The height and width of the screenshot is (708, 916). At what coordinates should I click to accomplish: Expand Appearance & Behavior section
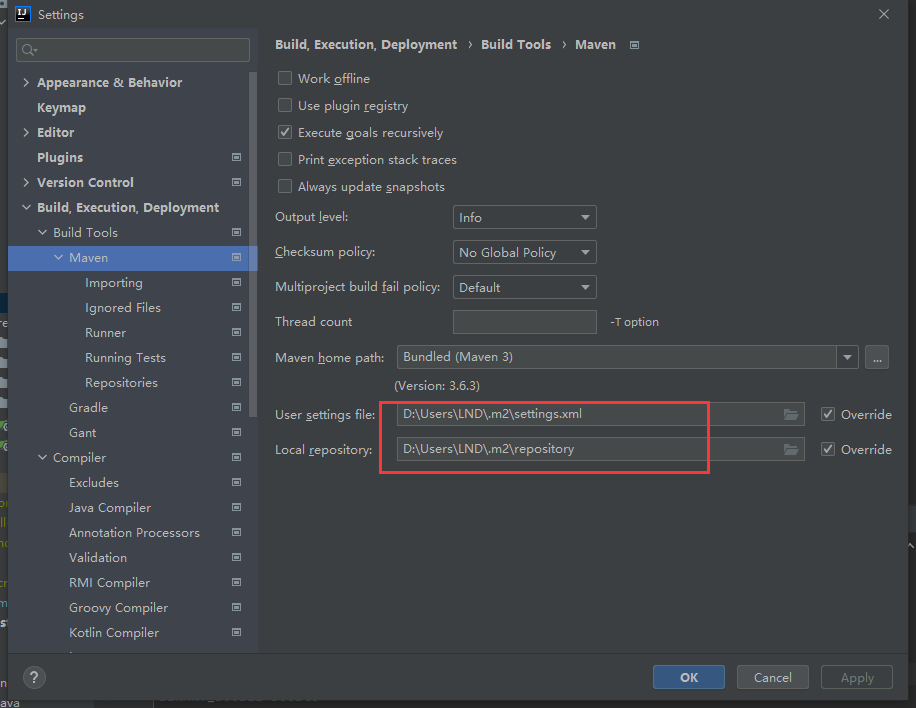pos(26,82)
